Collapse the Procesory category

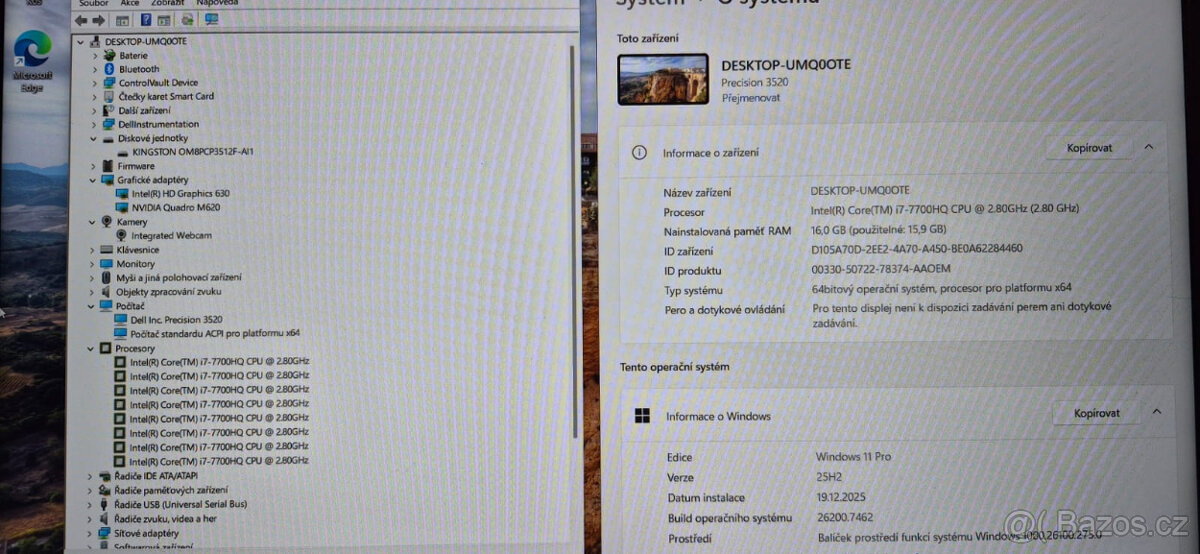(92, 348)
